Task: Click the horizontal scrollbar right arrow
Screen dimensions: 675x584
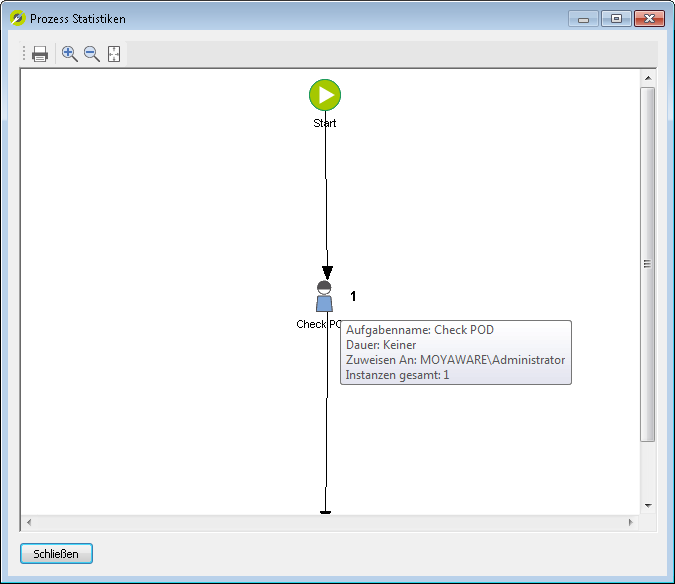Action: pyautogui.click(x=631, y=522)
